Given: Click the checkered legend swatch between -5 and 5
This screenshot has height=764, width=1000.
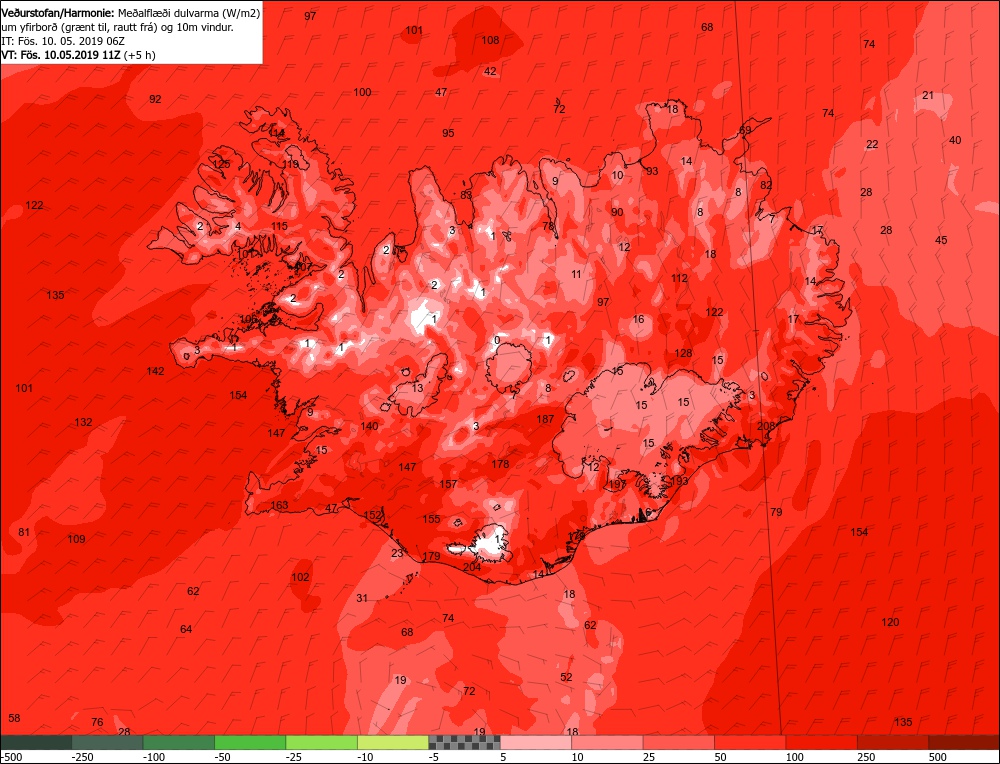Looking at the screenshot, I should (465, 742).
